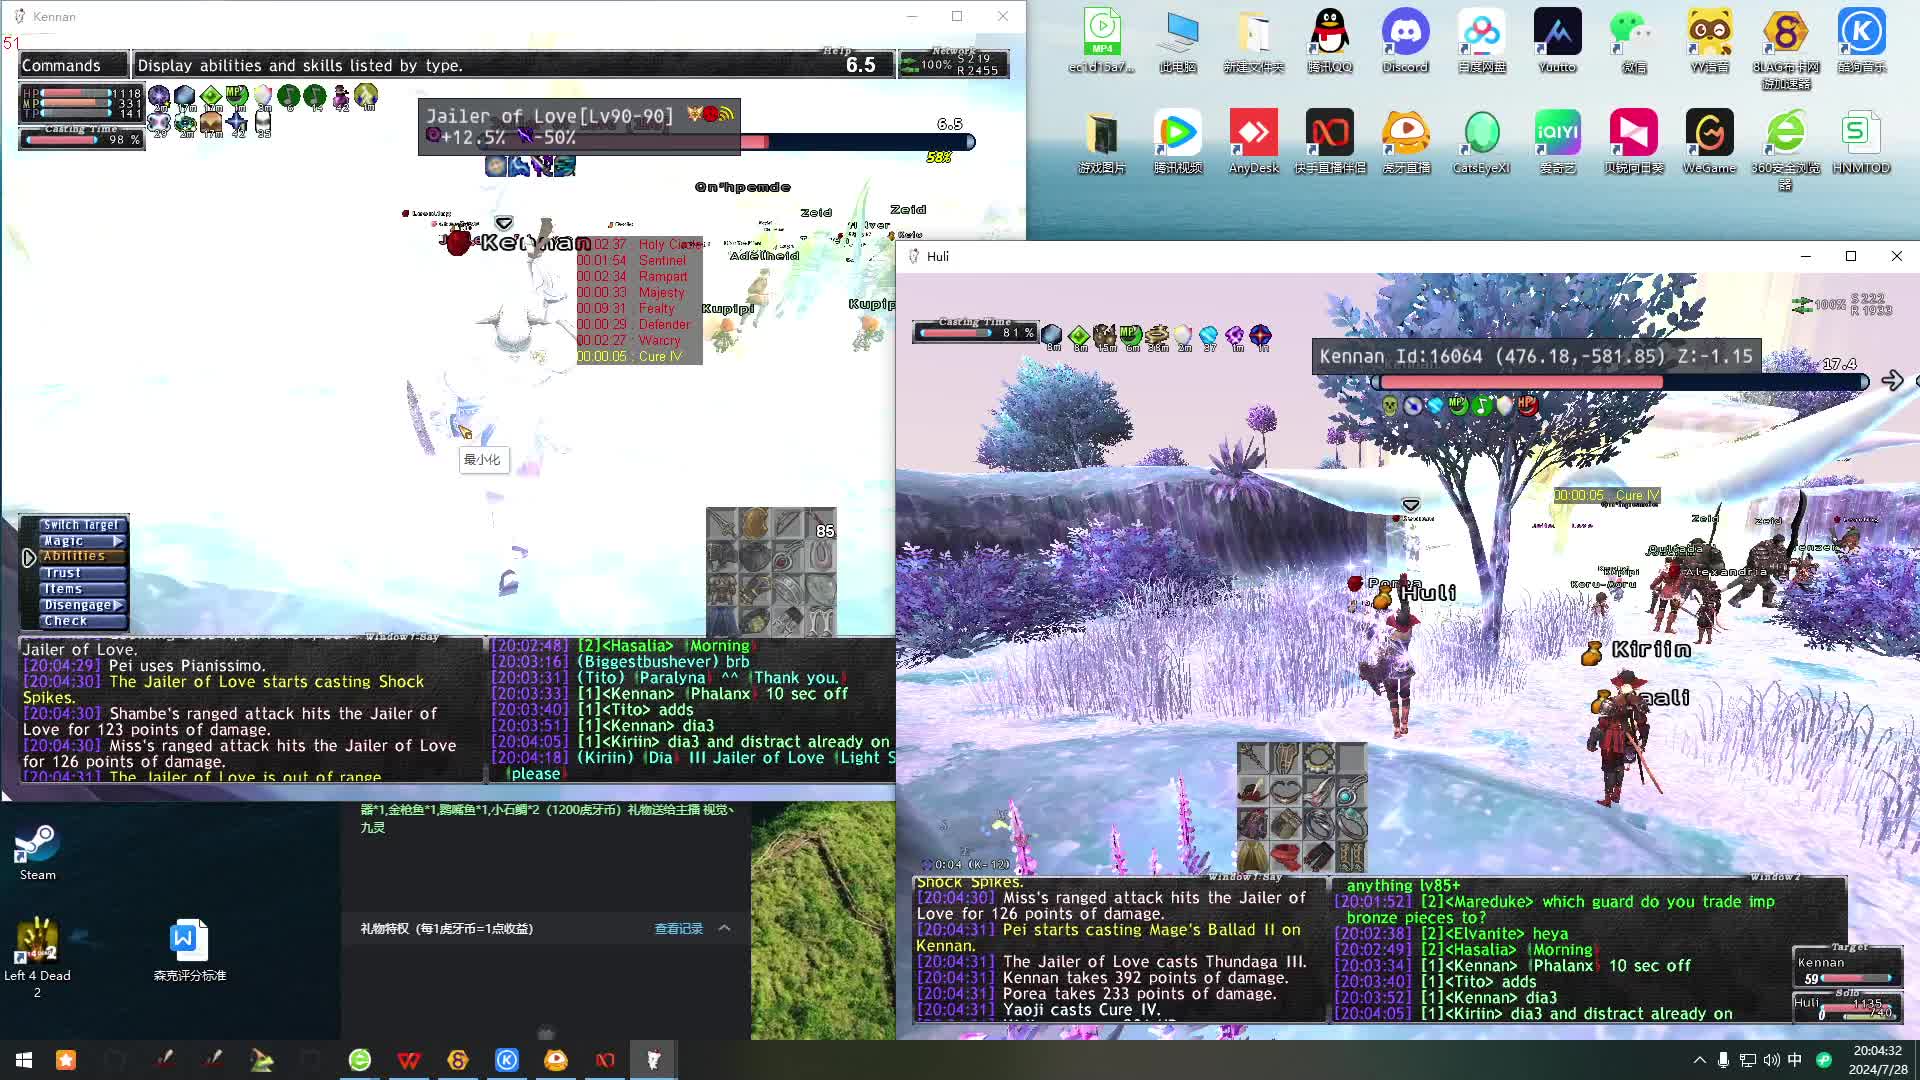Toggle the microphone tray icon
The height and width of the screenshot is (1080, 1920).
(1723, 1060)
